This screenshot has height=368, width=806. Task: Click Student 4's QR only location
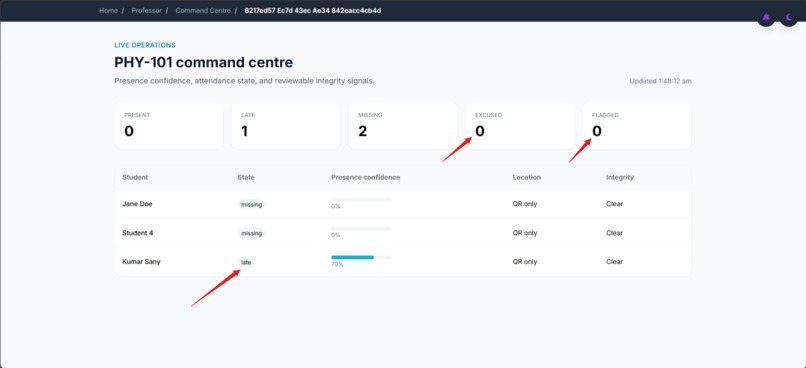coord(525,233)
